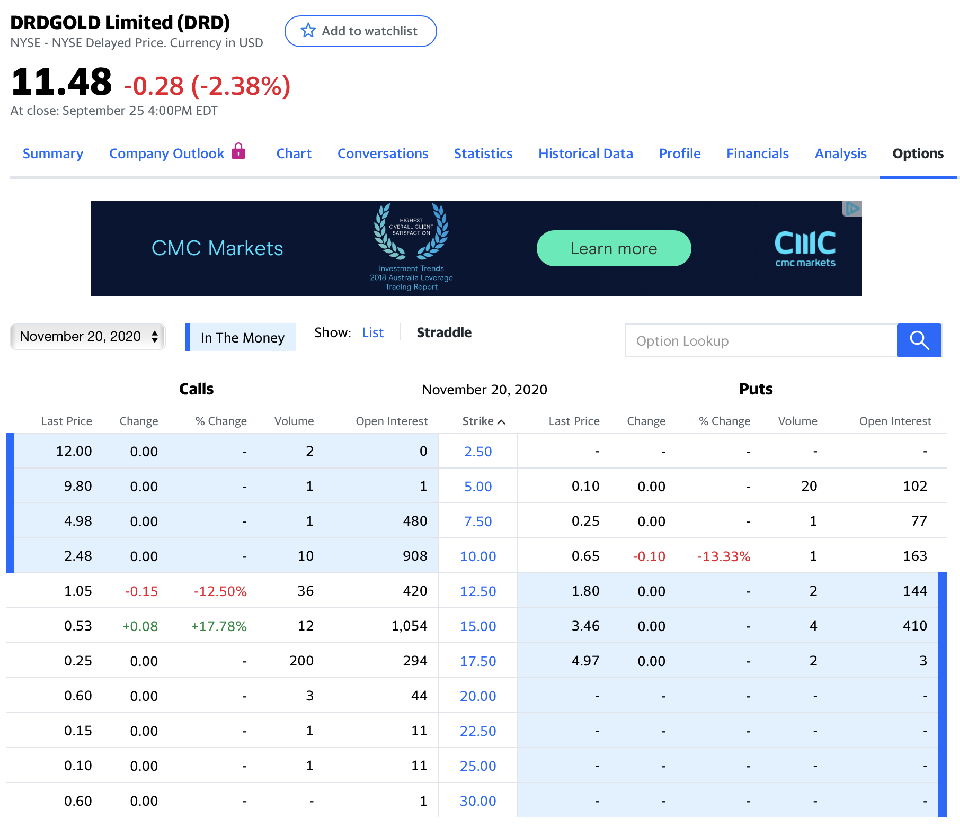Sort by the Strike column arrow

[501, 422]
